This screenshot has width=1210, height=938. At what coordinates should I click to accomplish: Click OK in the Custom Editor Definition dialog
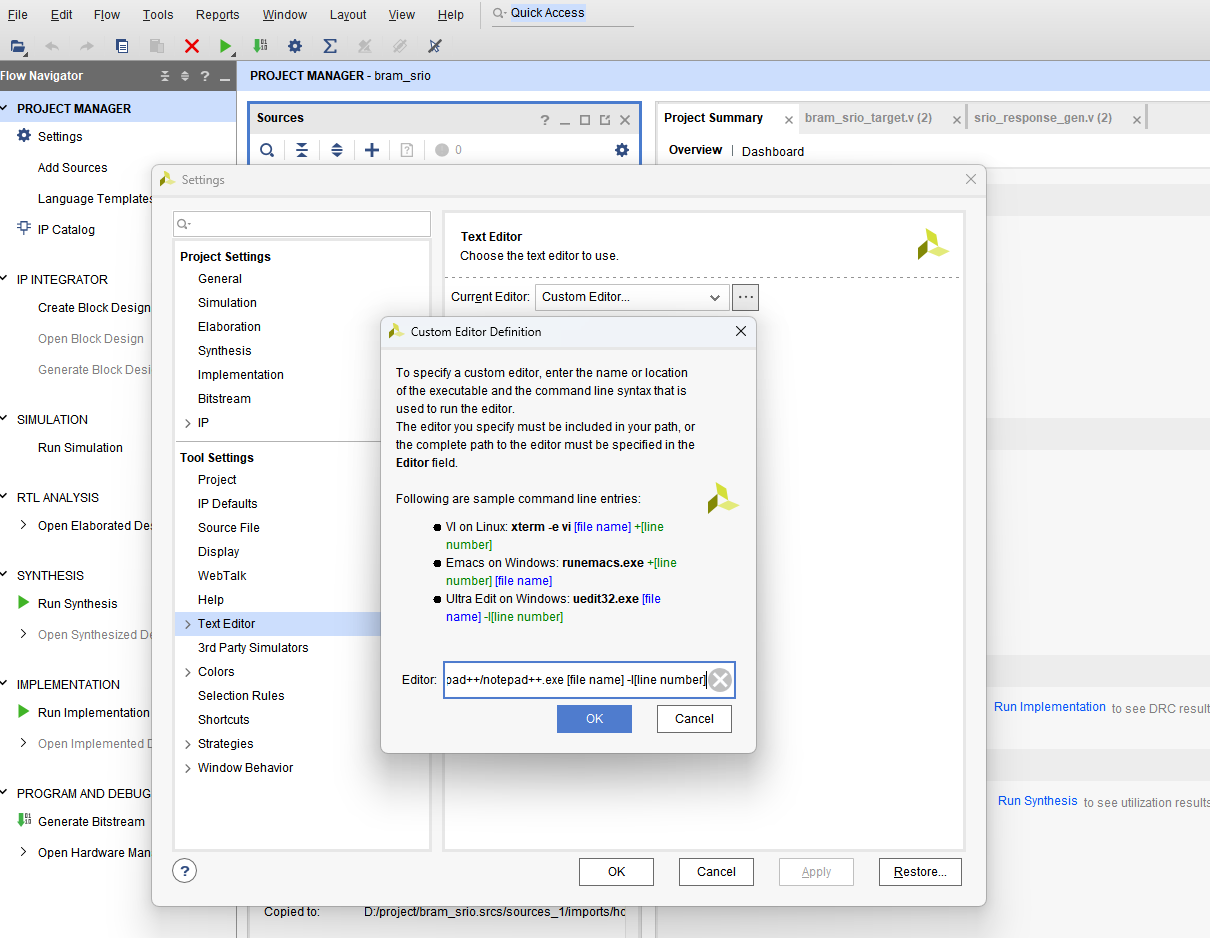[594, 719]
